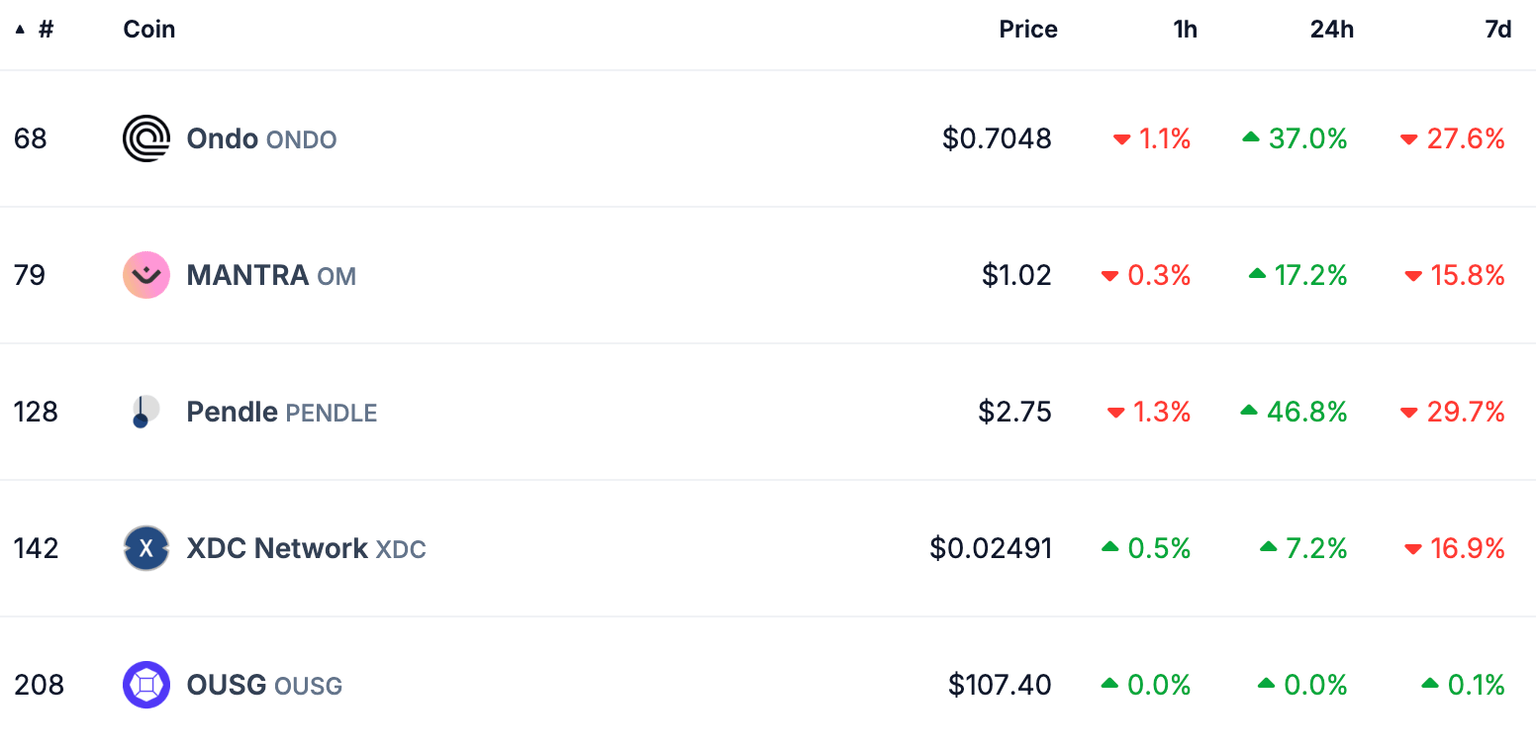This screenshot has height=748, width=1536.
Task: Sort table by Price column header
Action: point(1027,30)
